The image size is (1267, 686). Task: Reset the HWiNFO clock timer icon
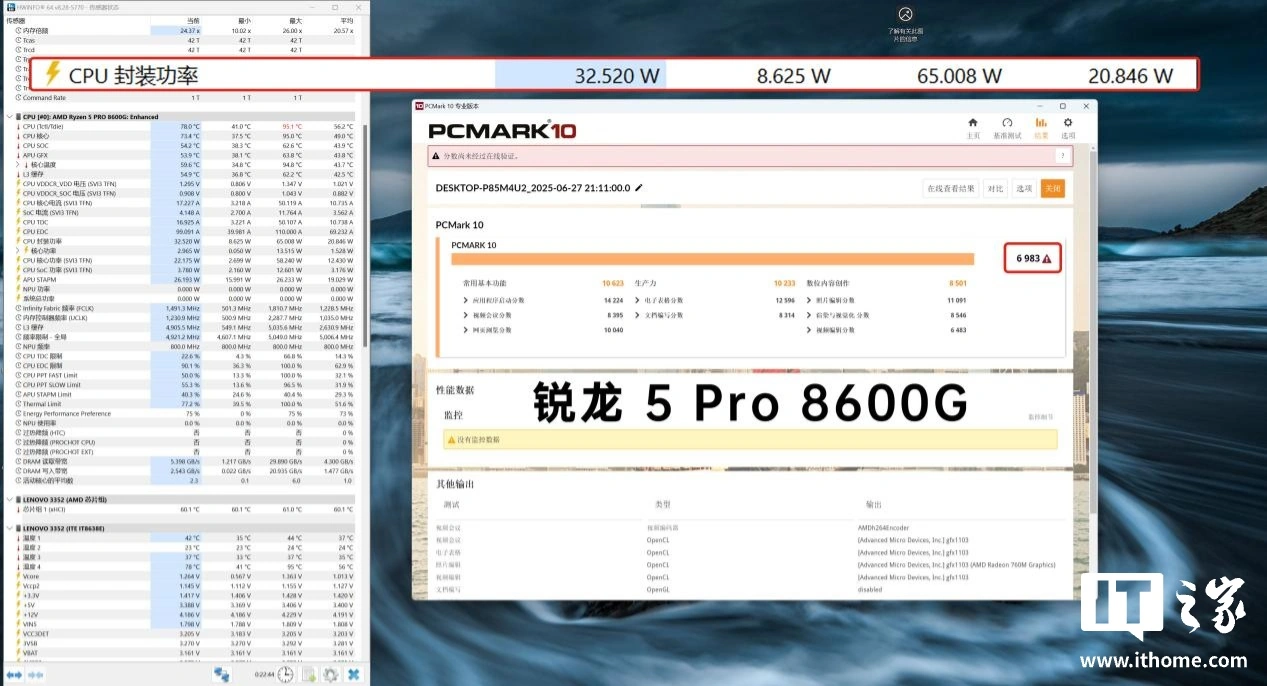tap(286, 675)
